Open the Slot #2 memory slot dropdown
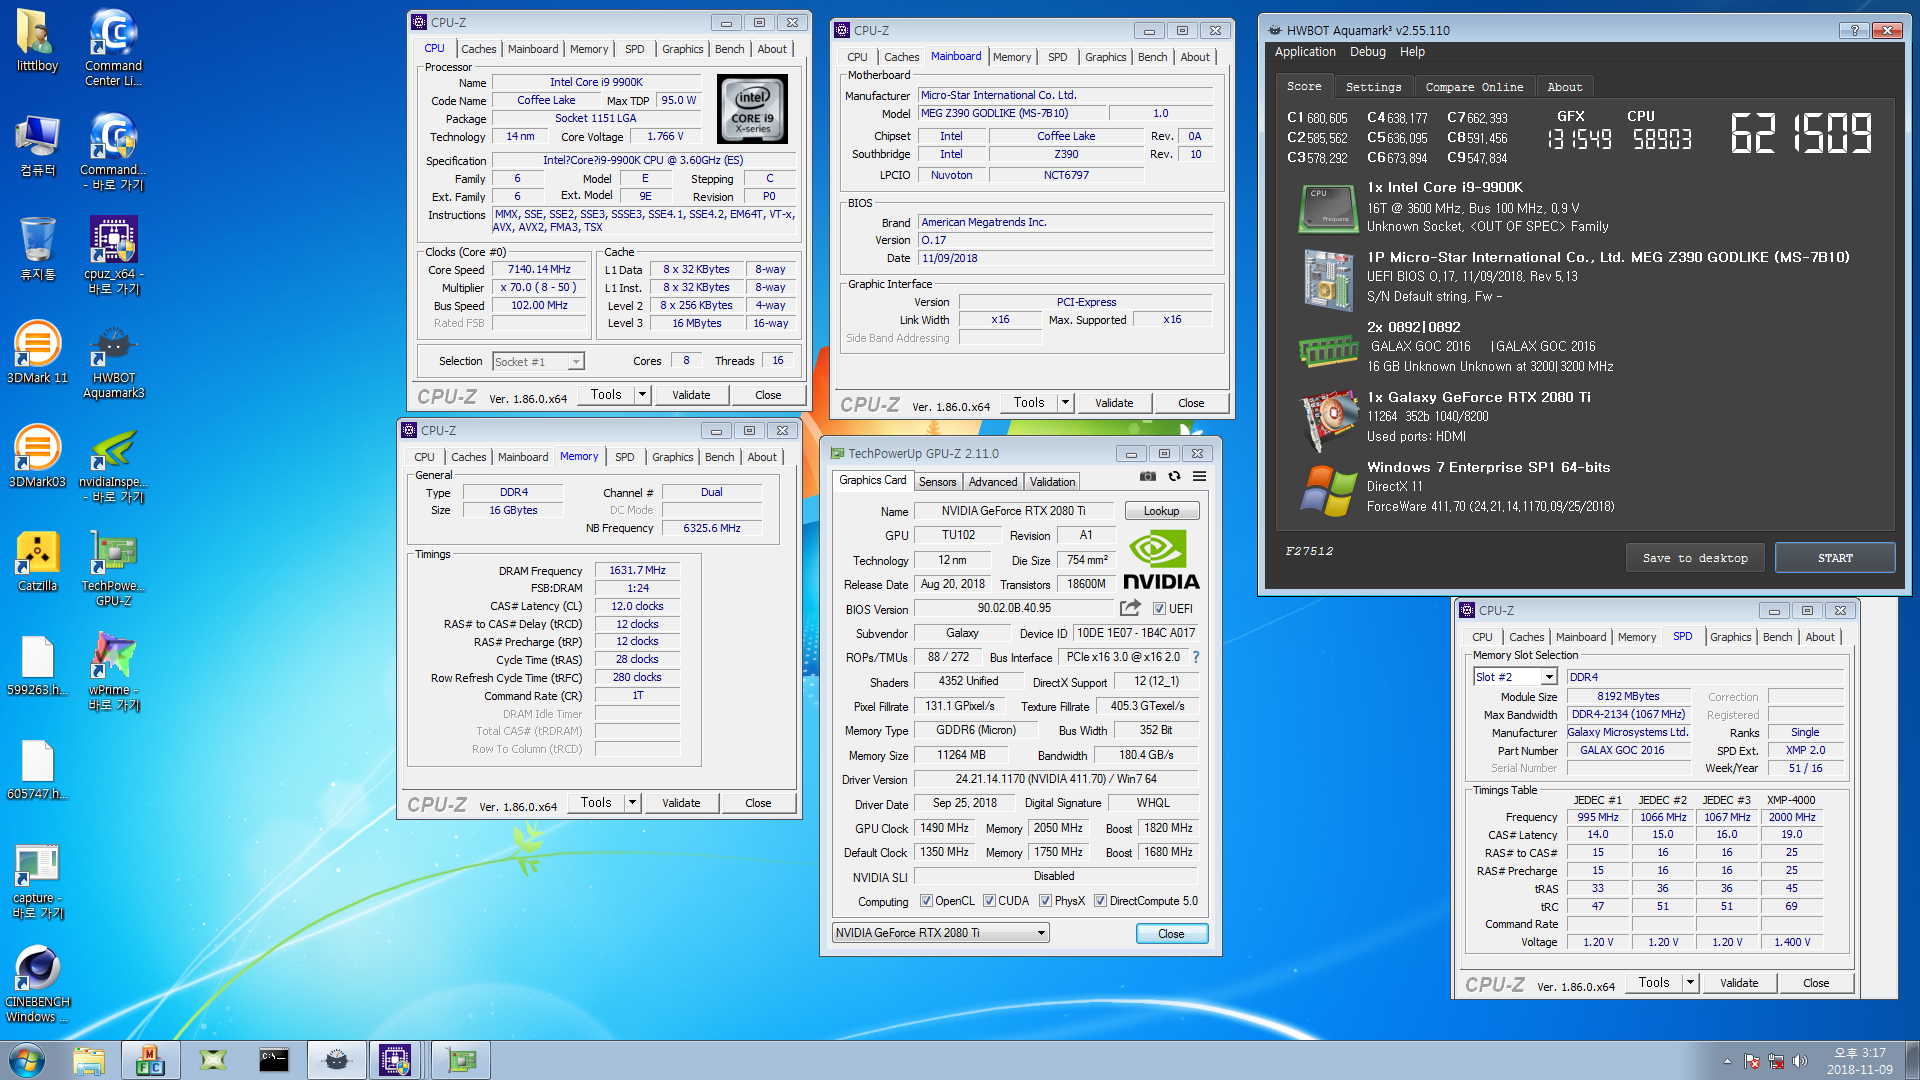 1515,677
